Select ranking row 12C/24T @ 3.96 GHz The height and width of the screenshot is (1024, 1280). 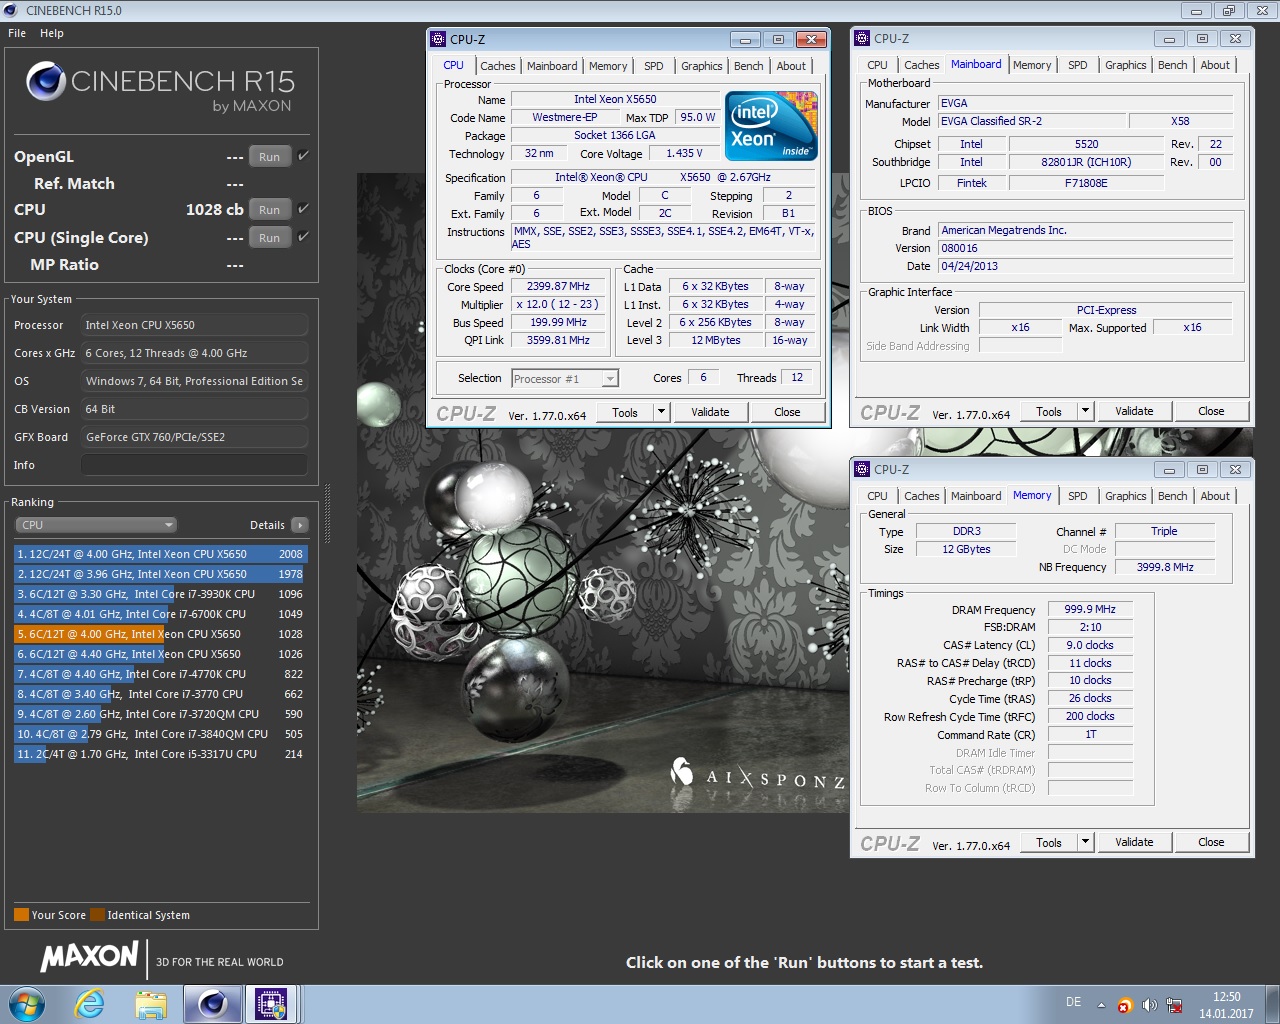(160, 574)
